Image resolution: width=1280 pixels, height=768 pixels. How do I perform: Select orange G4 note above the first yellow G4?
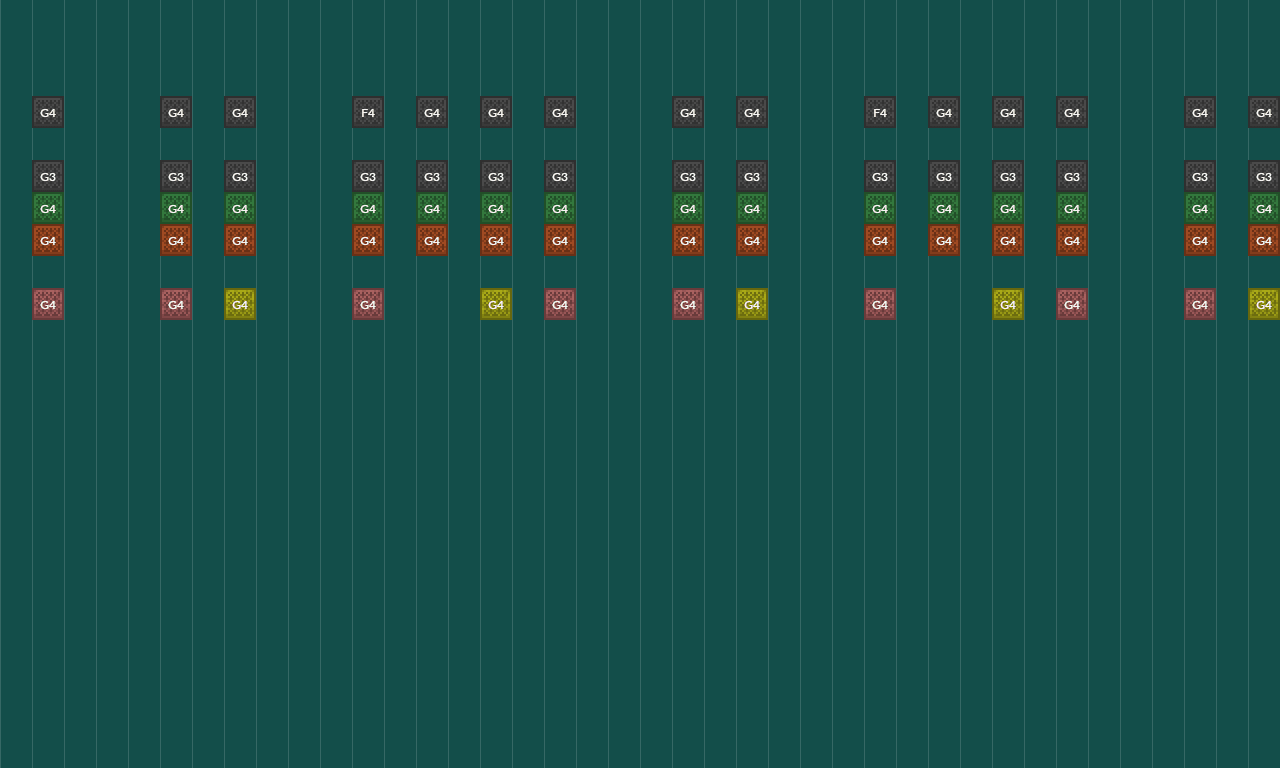point(240,240)
